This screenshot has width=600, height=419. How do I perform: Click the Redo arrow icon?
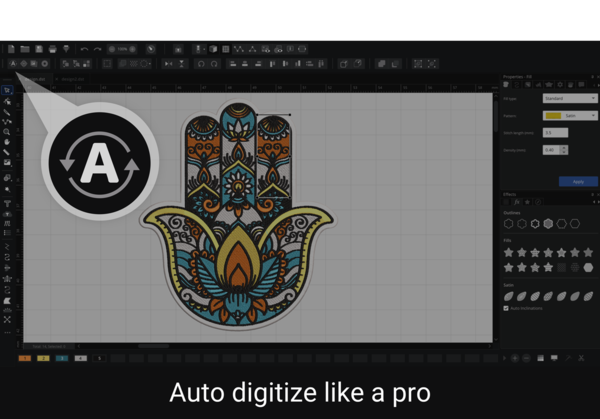coord(97,48)
